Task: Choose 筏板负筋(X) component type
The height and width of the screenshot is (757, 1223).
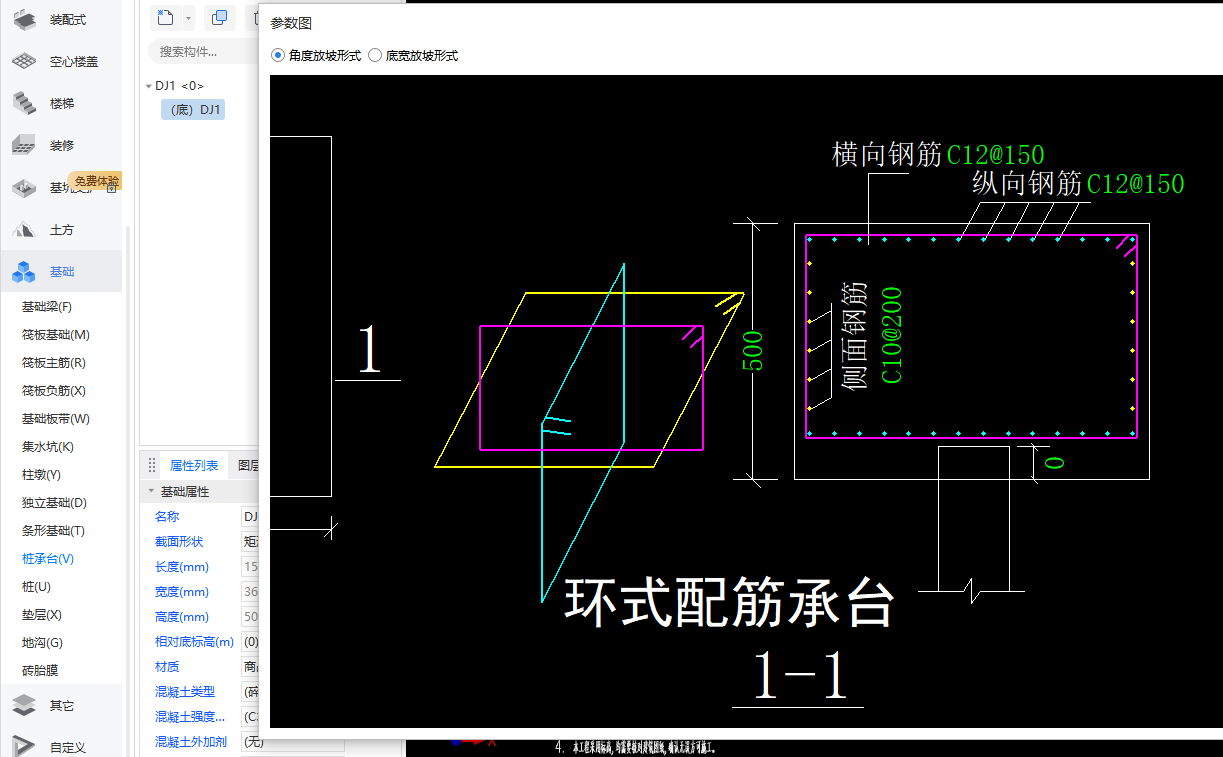Action: [54, 391]
